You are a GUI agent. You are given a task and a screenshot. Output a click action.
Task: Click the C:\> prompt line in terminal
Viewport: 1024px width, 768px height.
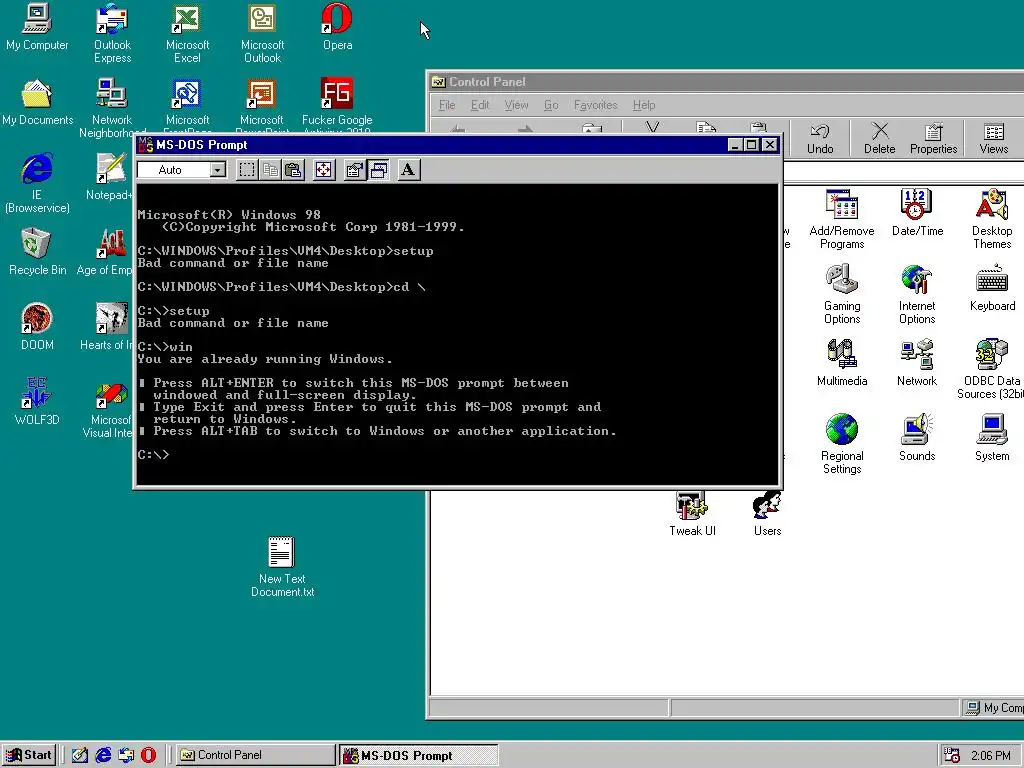coord(154,455)
